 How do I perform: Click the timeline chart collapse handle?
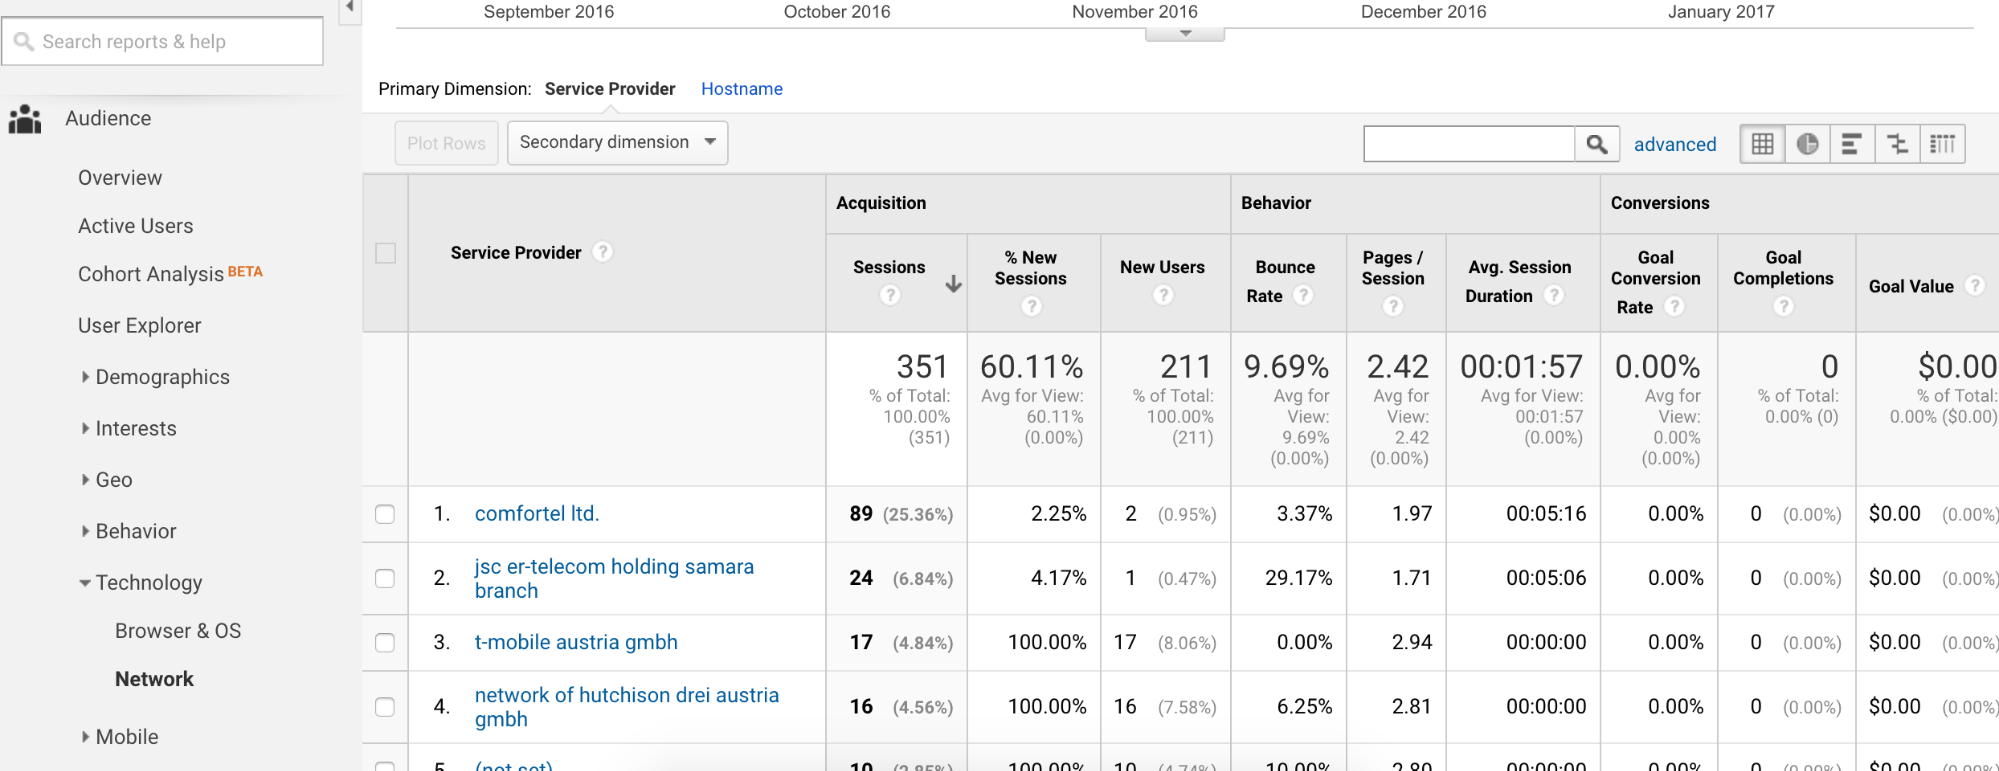(x=1185, y=34)
